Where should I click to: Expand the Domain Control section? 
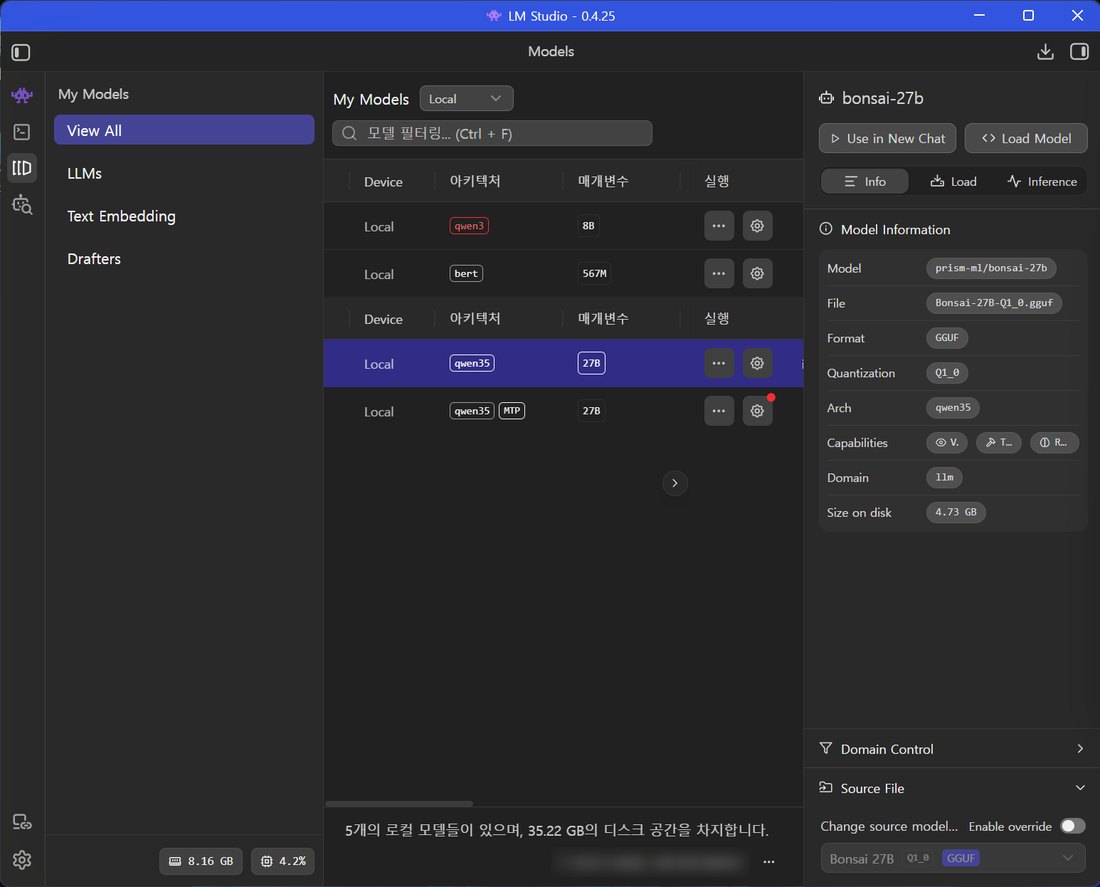tap(952, 749)
